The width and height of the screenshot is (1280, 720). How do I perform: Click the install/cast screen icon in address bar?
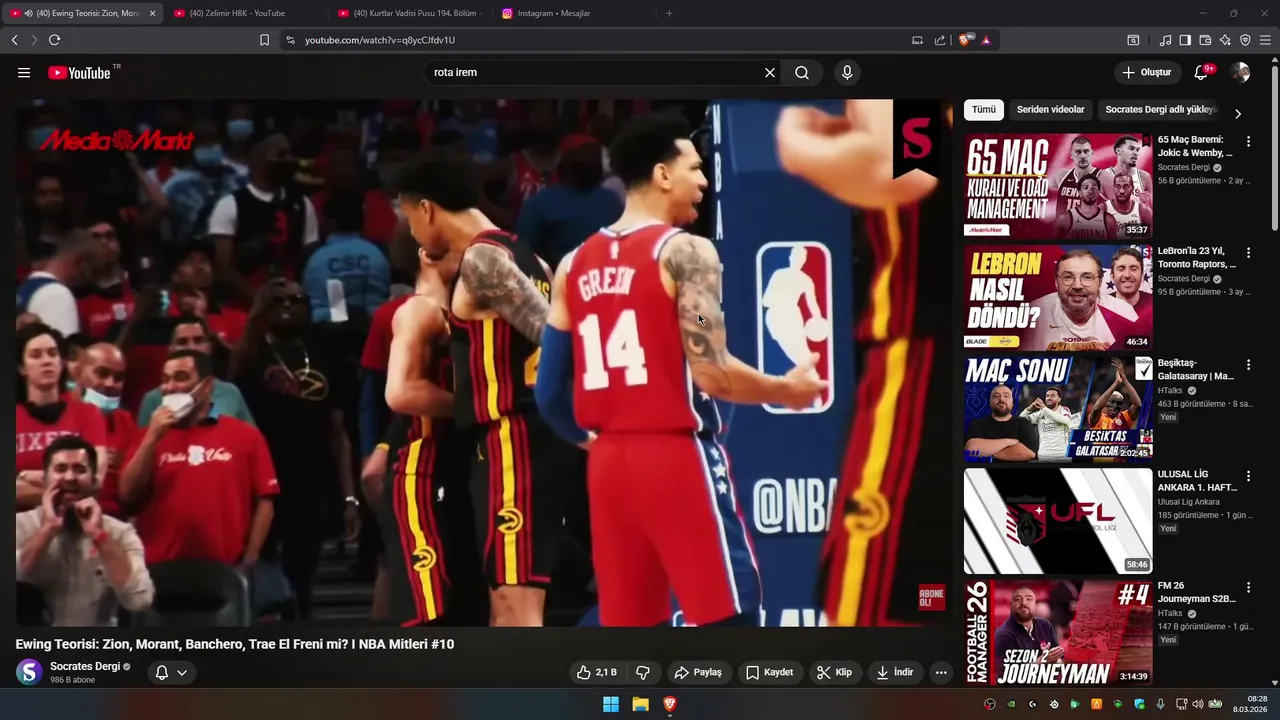click(917, 40)
